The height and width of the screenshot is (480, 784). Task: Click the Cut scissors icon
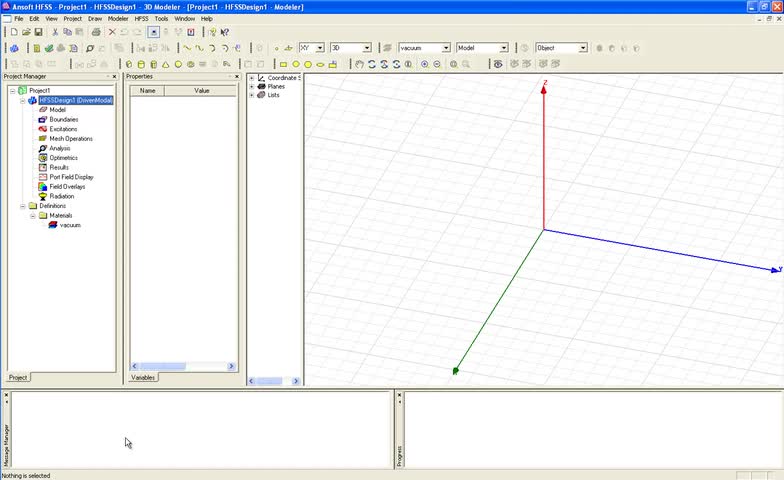pyautogui.click(x=55, y=32)
